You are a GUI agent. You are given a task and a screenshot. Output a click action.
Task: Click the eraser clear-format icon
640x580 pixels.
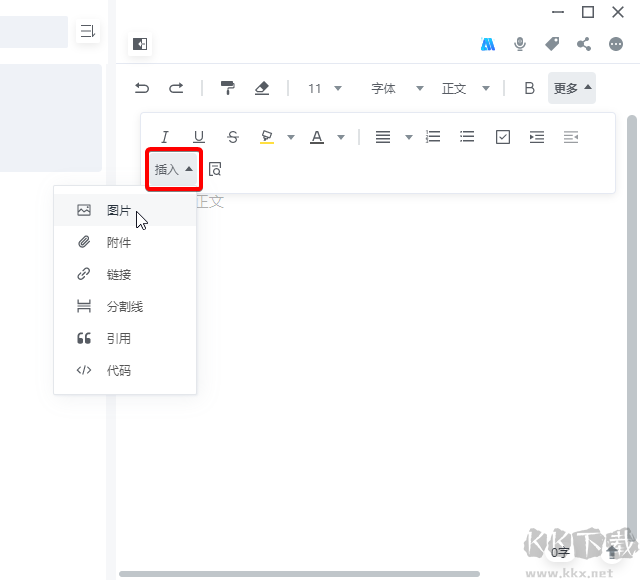262,88
